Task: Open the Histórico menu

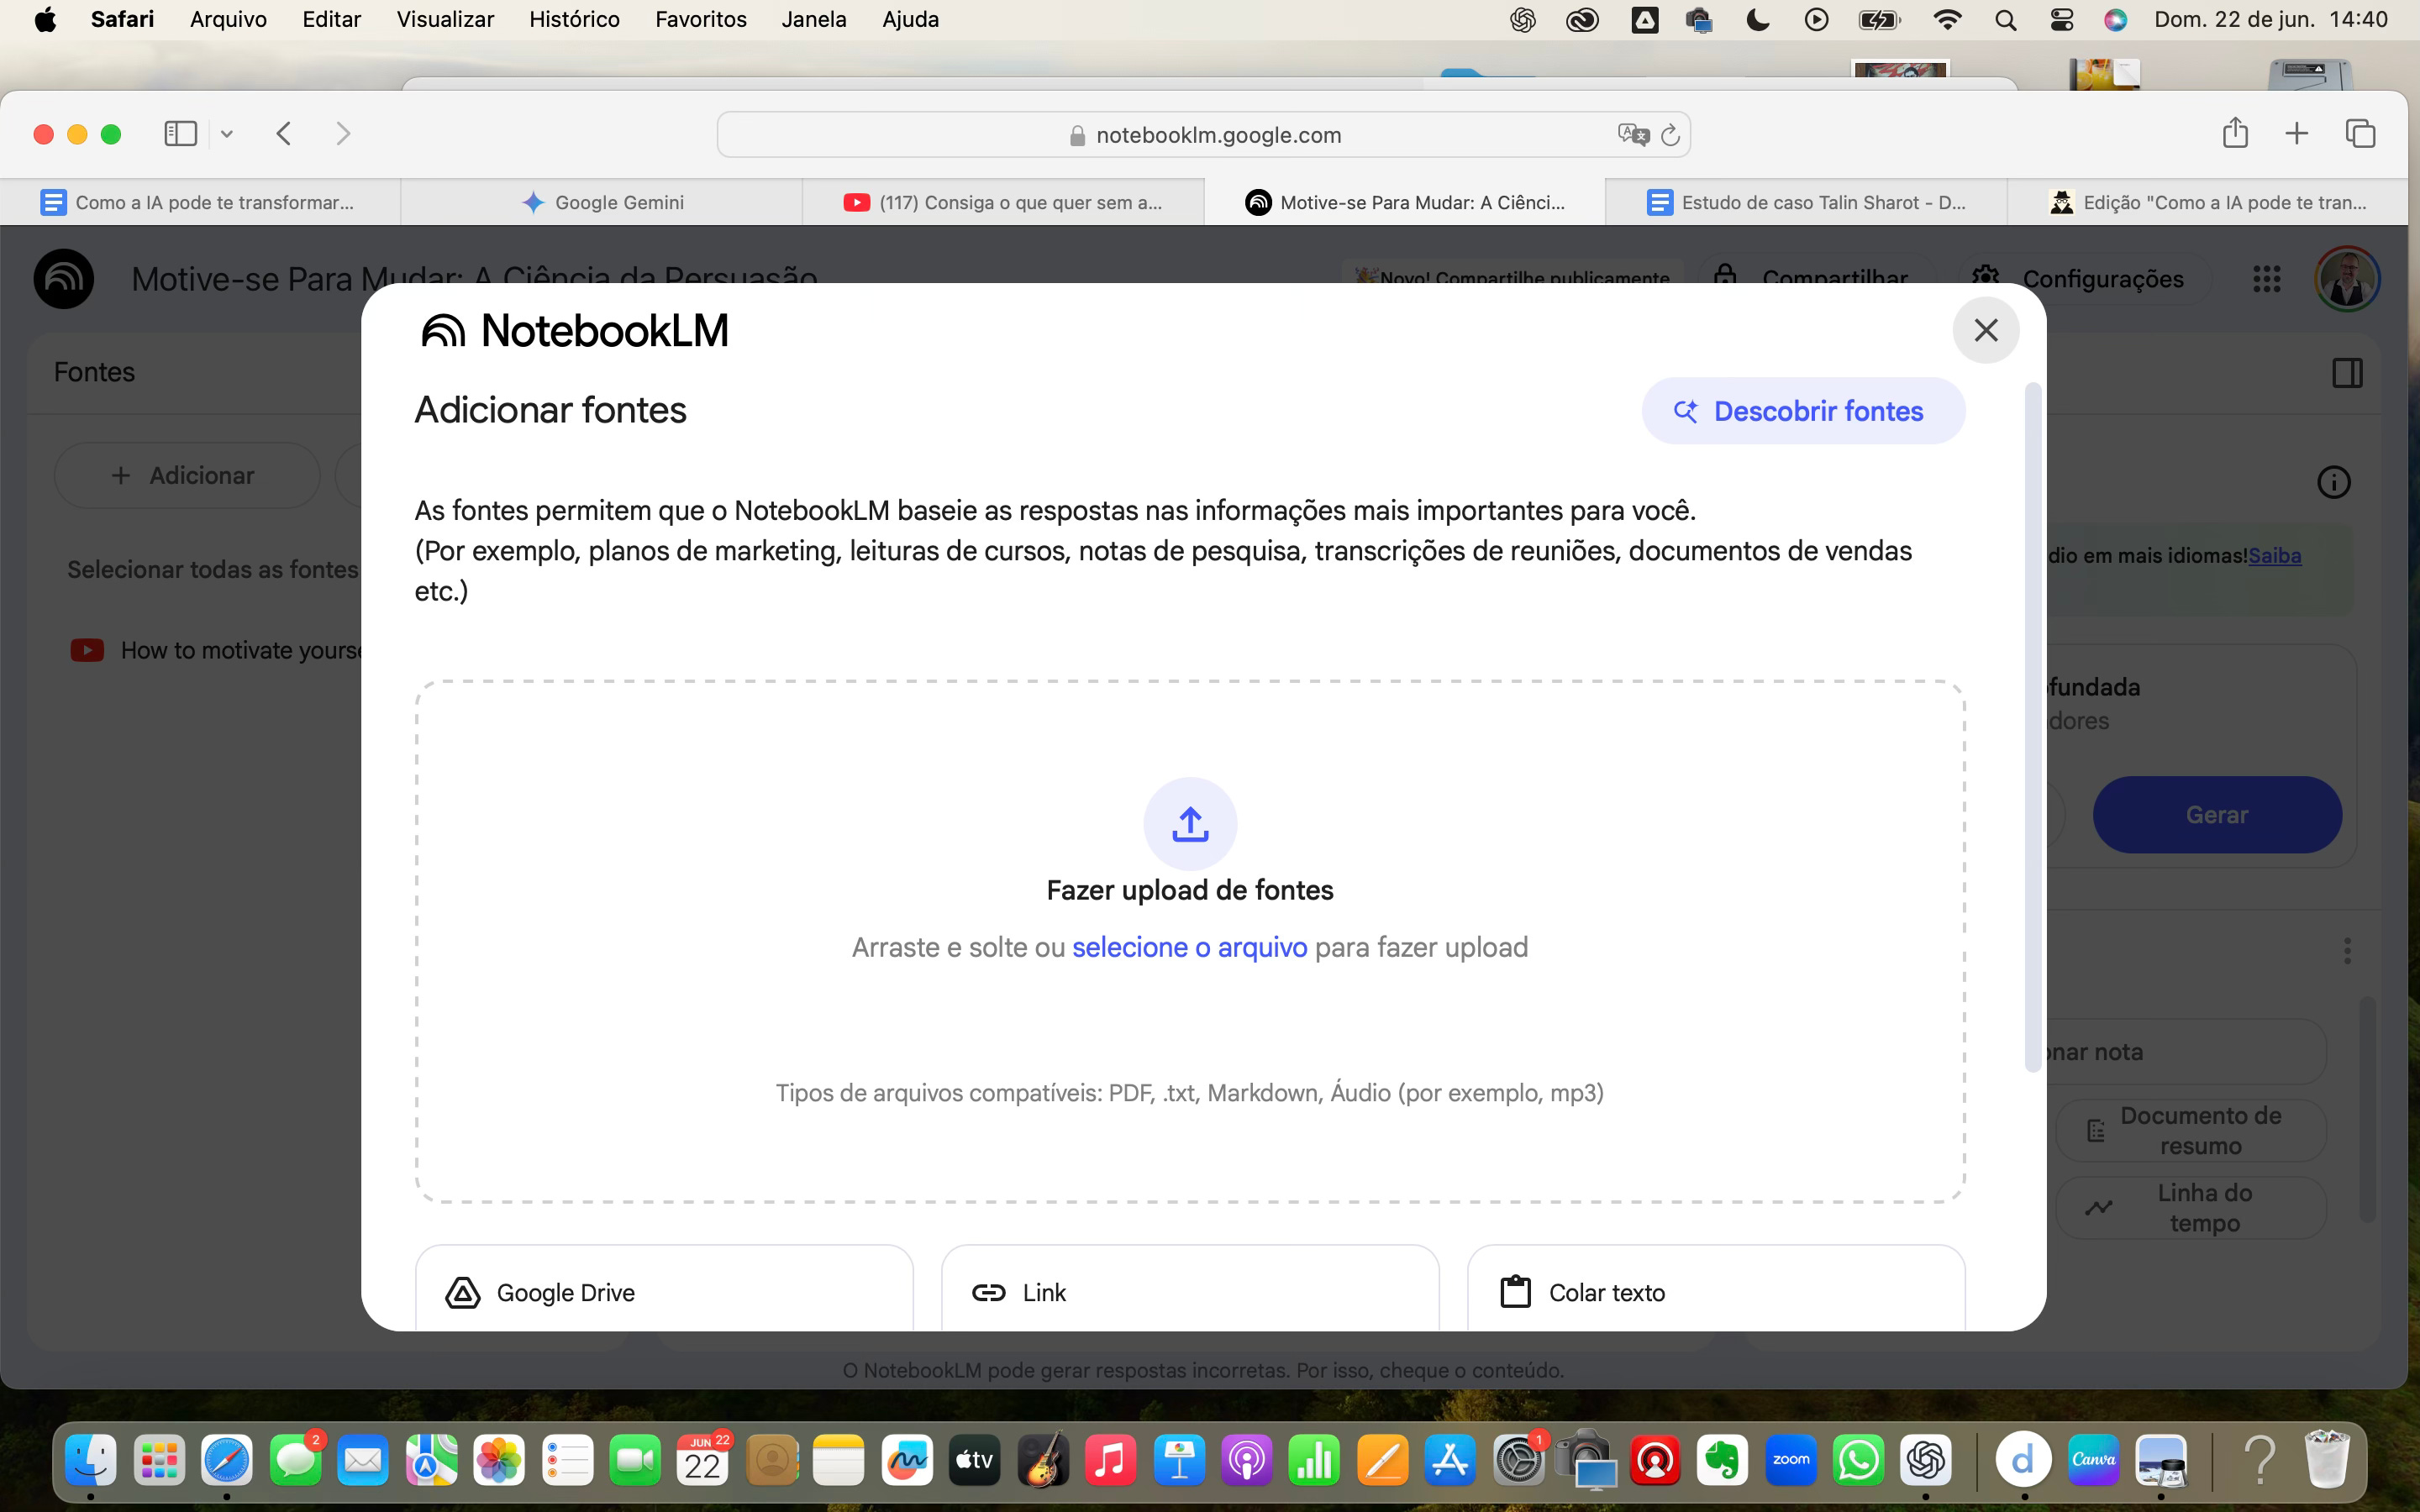Action: (x=574, y=19)
